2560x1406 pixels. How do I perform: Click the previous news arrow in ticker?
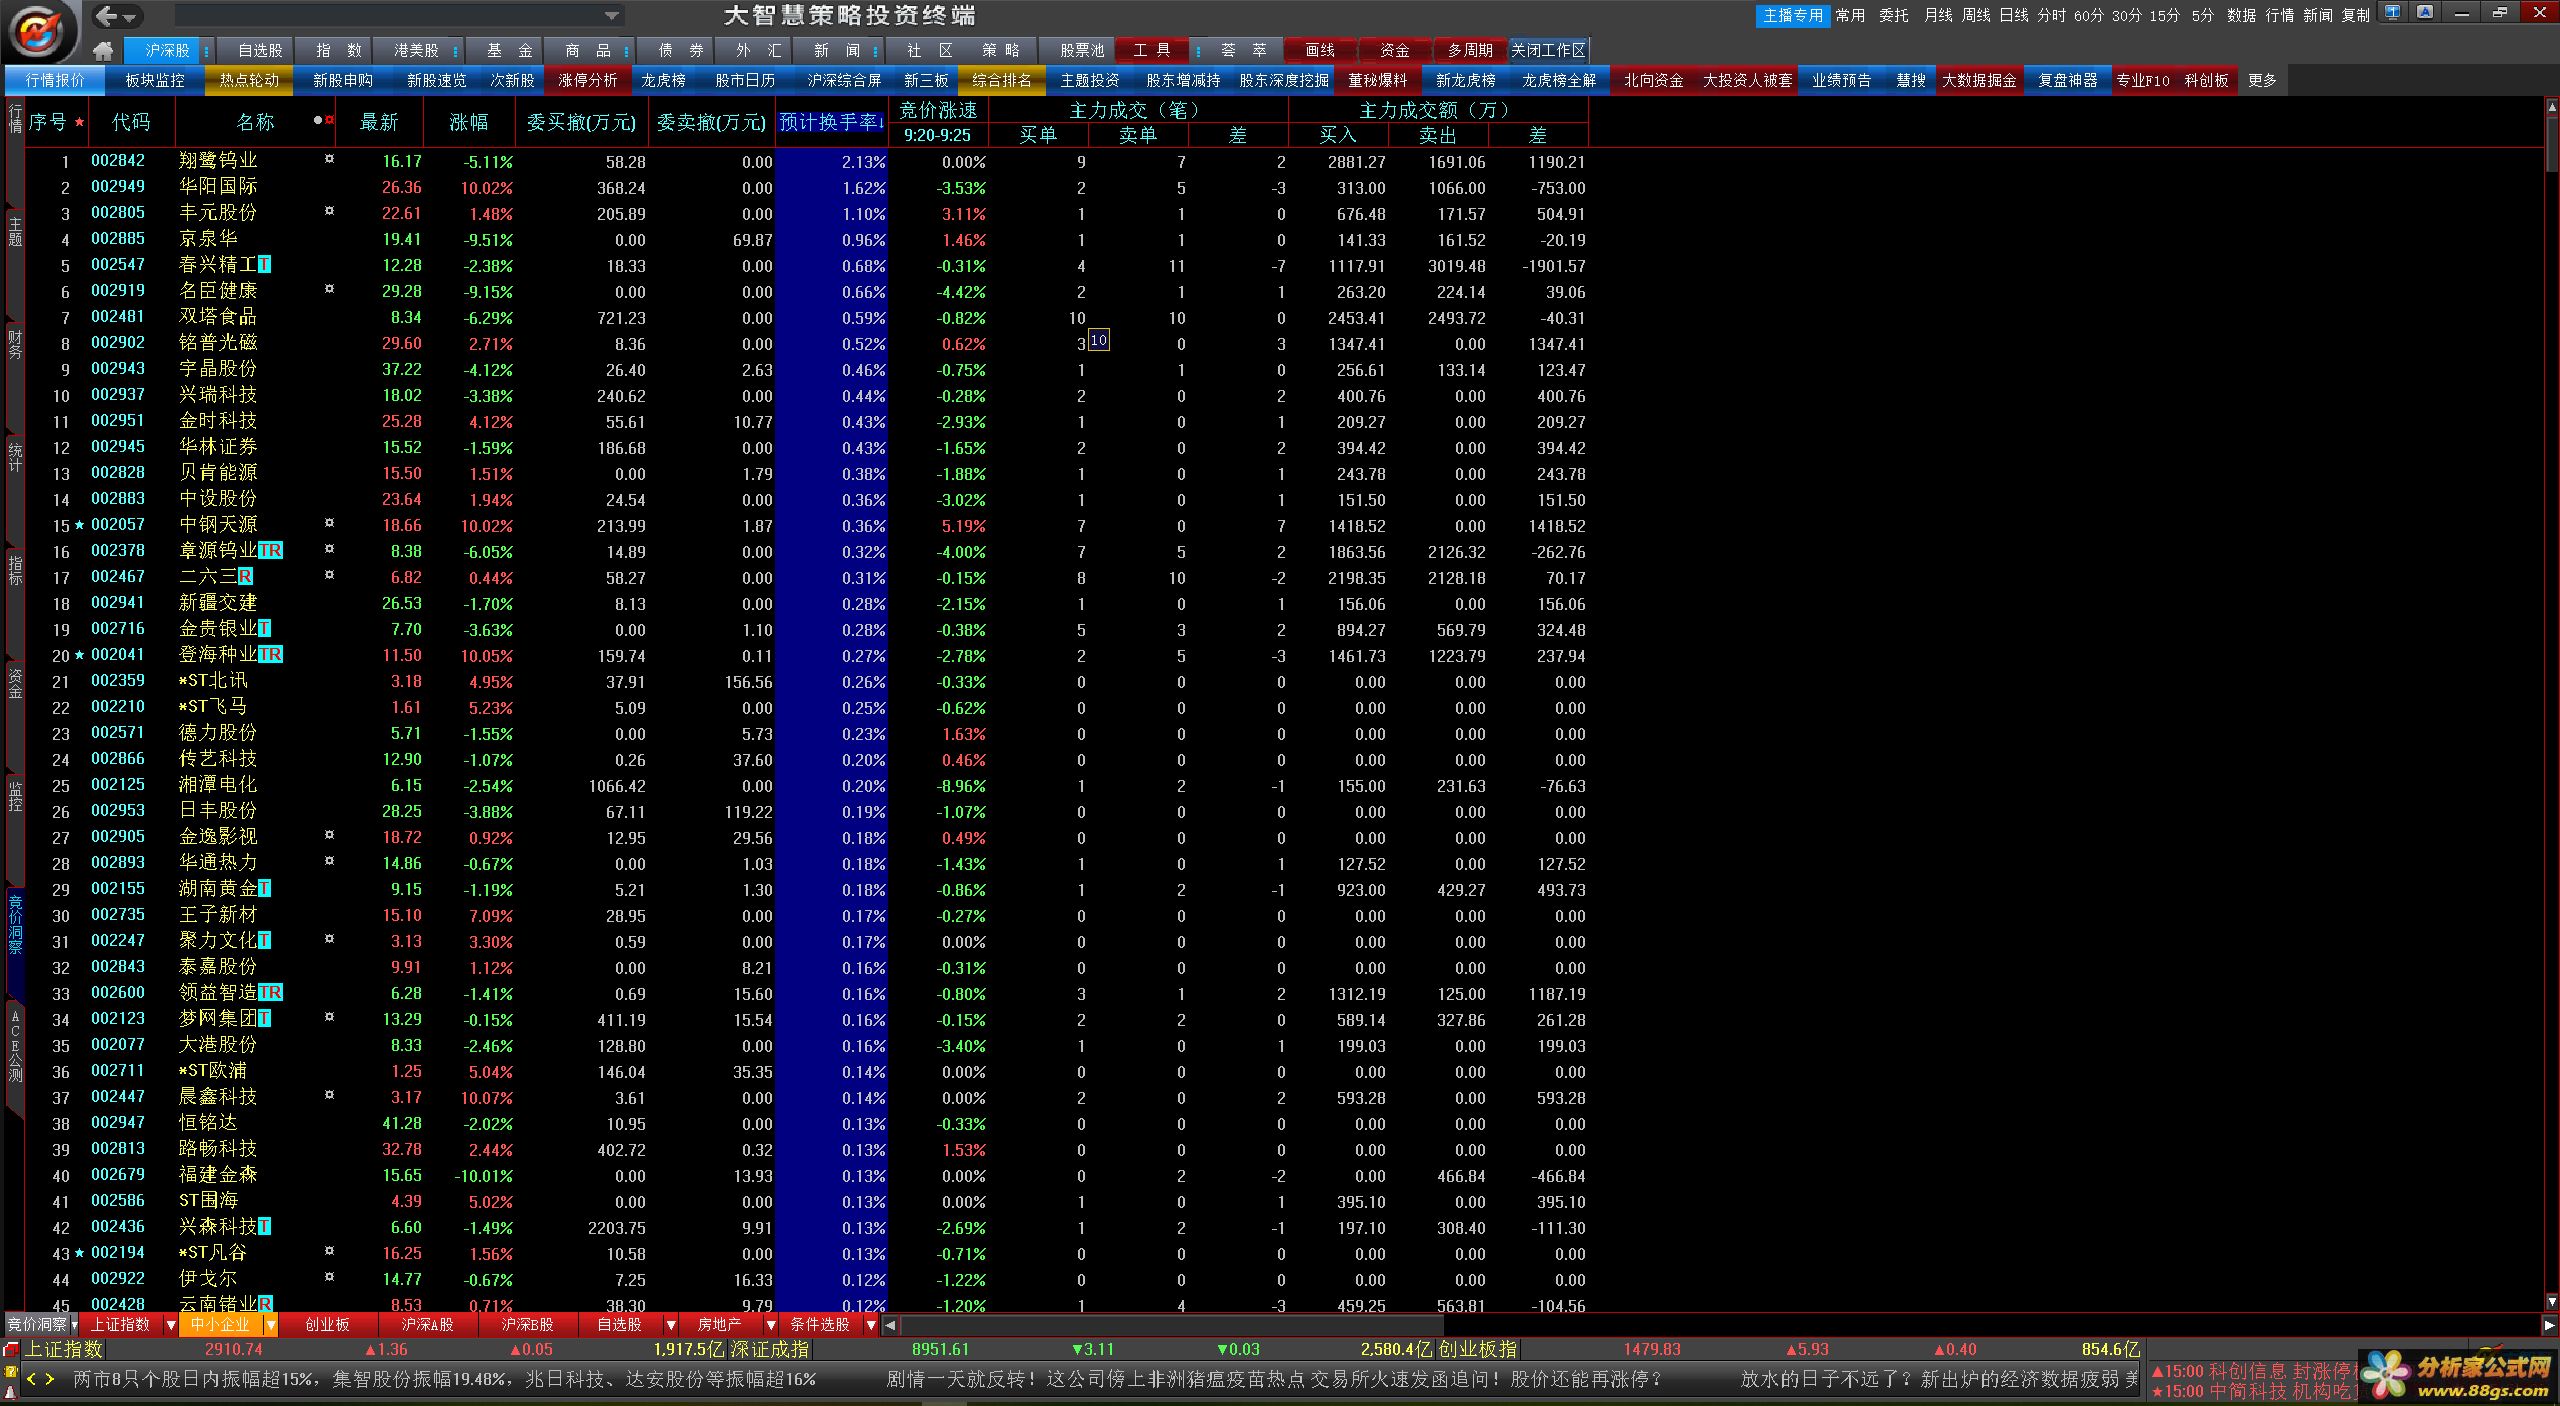click(31, 1379)
